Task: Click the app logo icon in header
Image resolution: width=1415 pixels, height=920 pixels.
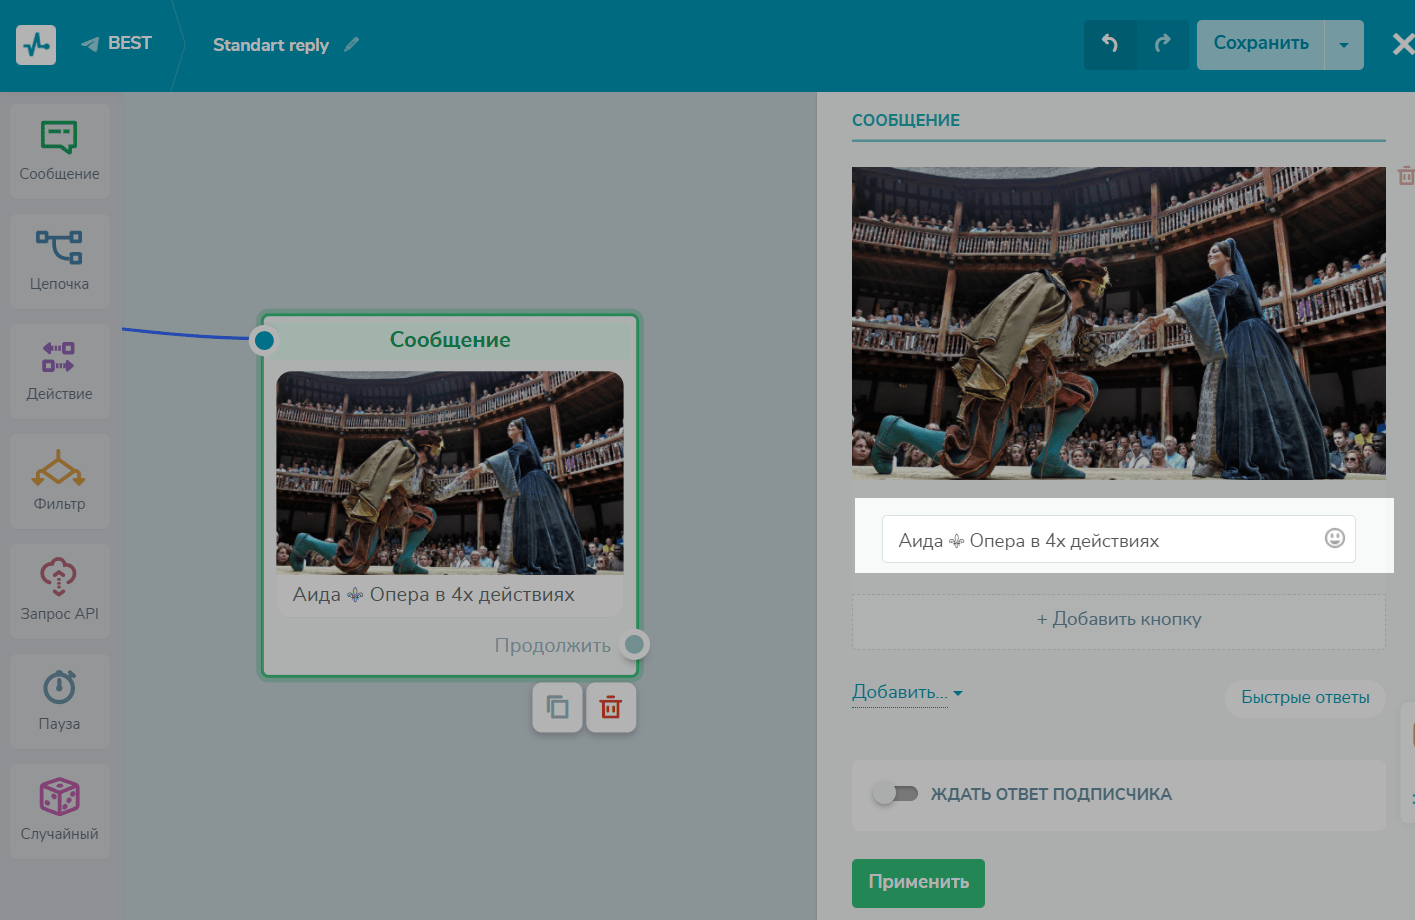Action: click(x=36, y=45)
